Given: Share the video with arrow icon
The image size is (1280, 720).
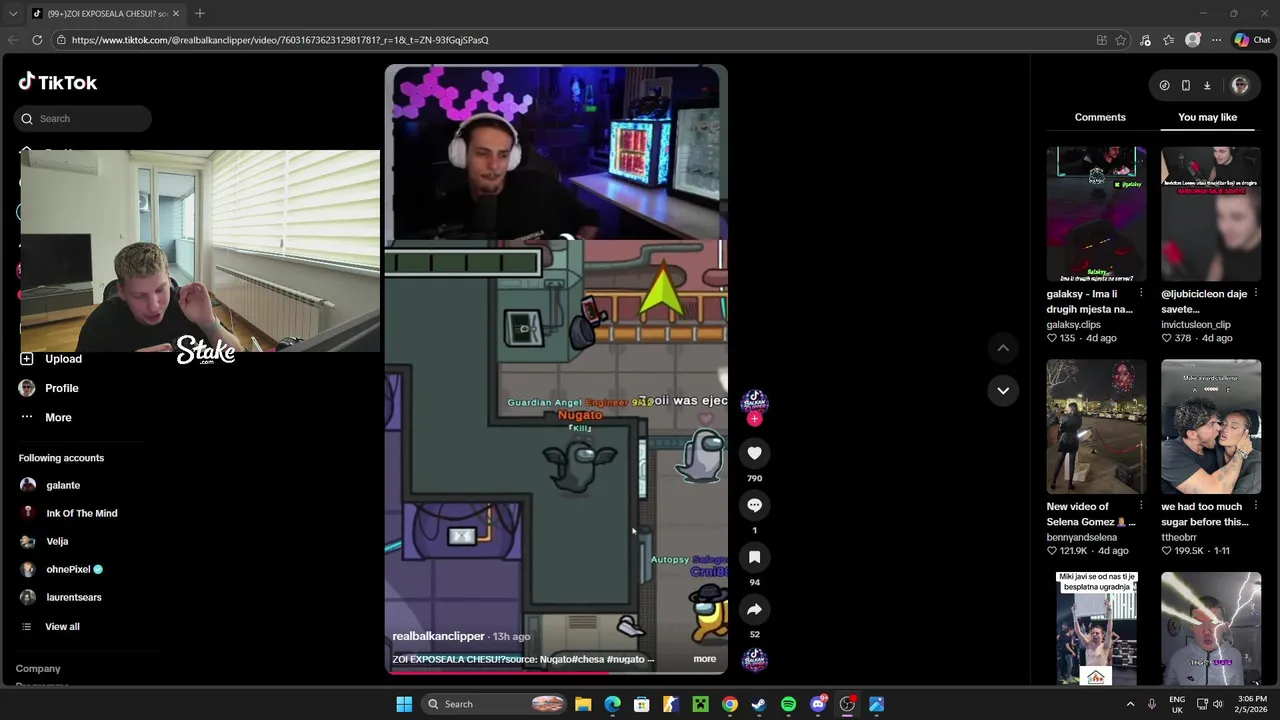Looking at the screenshot, I should pyautogui.click(x=755, y=609).
